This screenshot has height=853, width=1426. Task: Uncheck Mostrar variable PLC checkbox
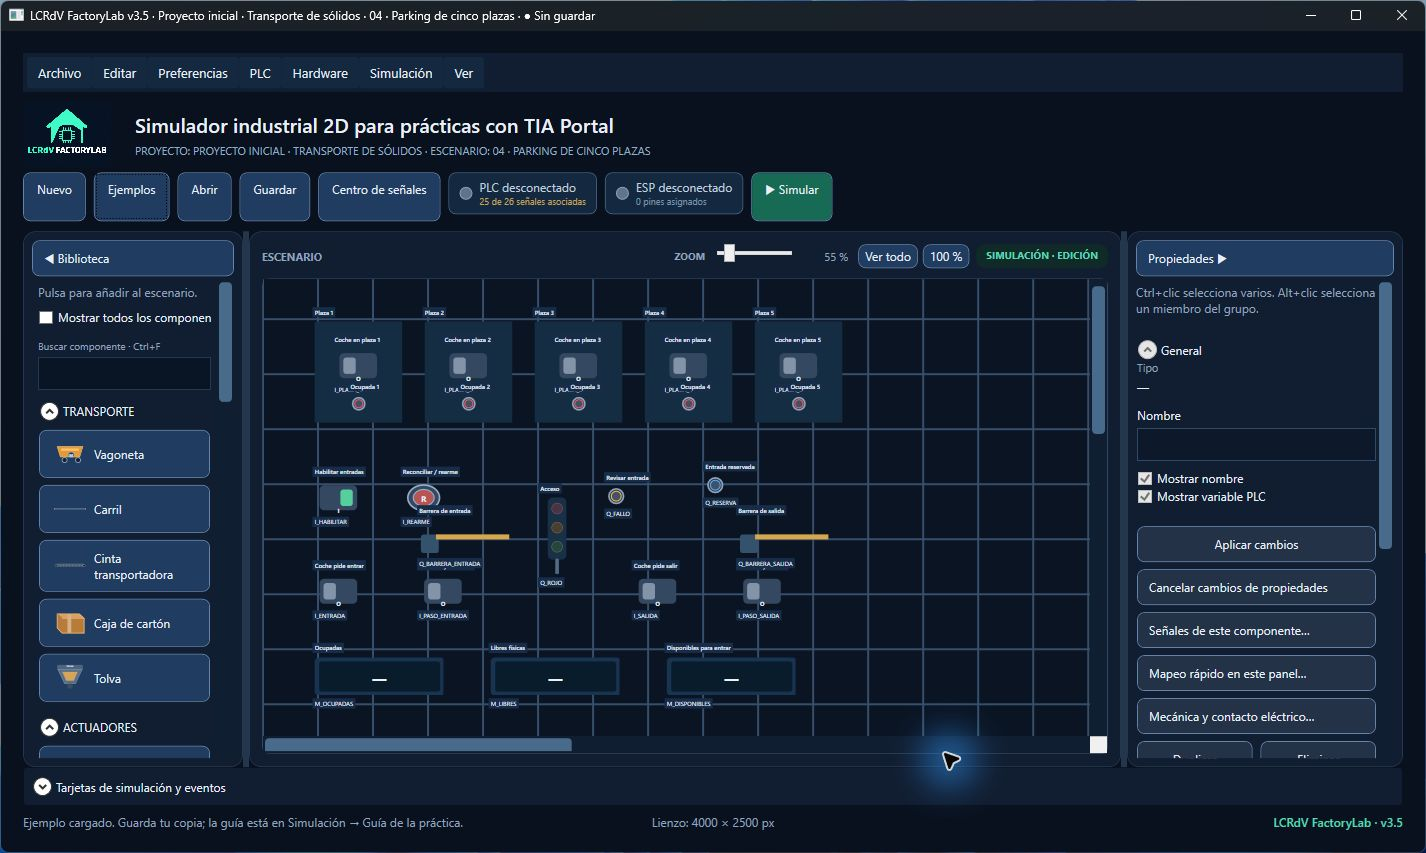coord(1145,497)
